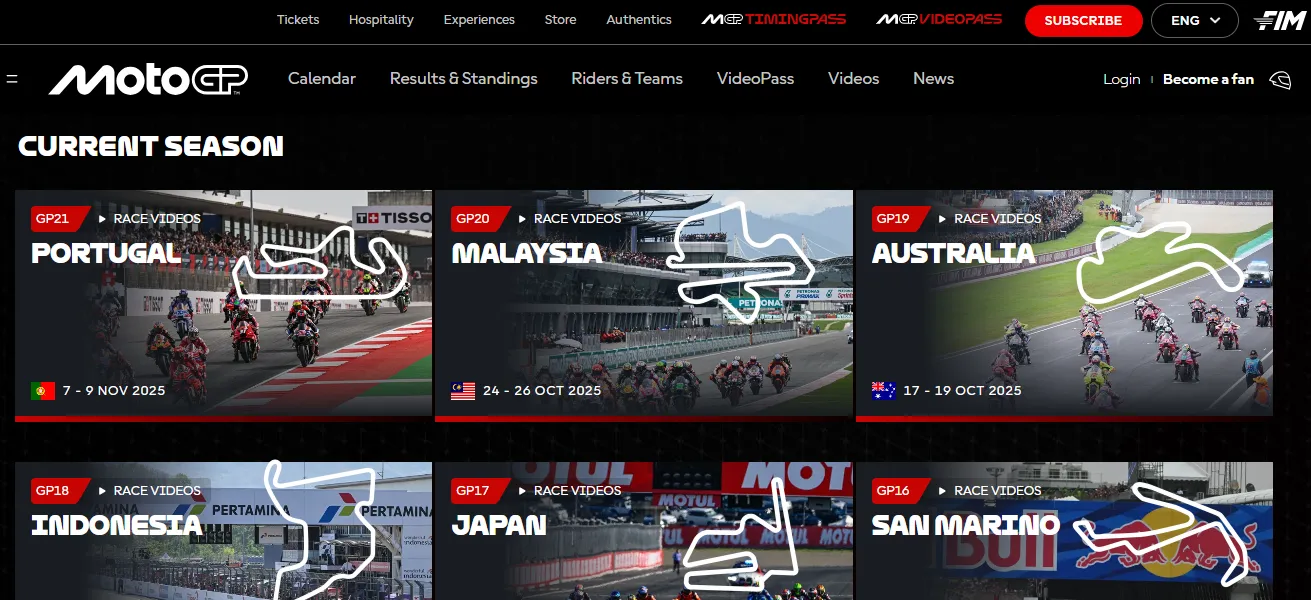The image size is (1311, 600).
Task: Open the Riders & Teams section
Action: coord(626,78)
